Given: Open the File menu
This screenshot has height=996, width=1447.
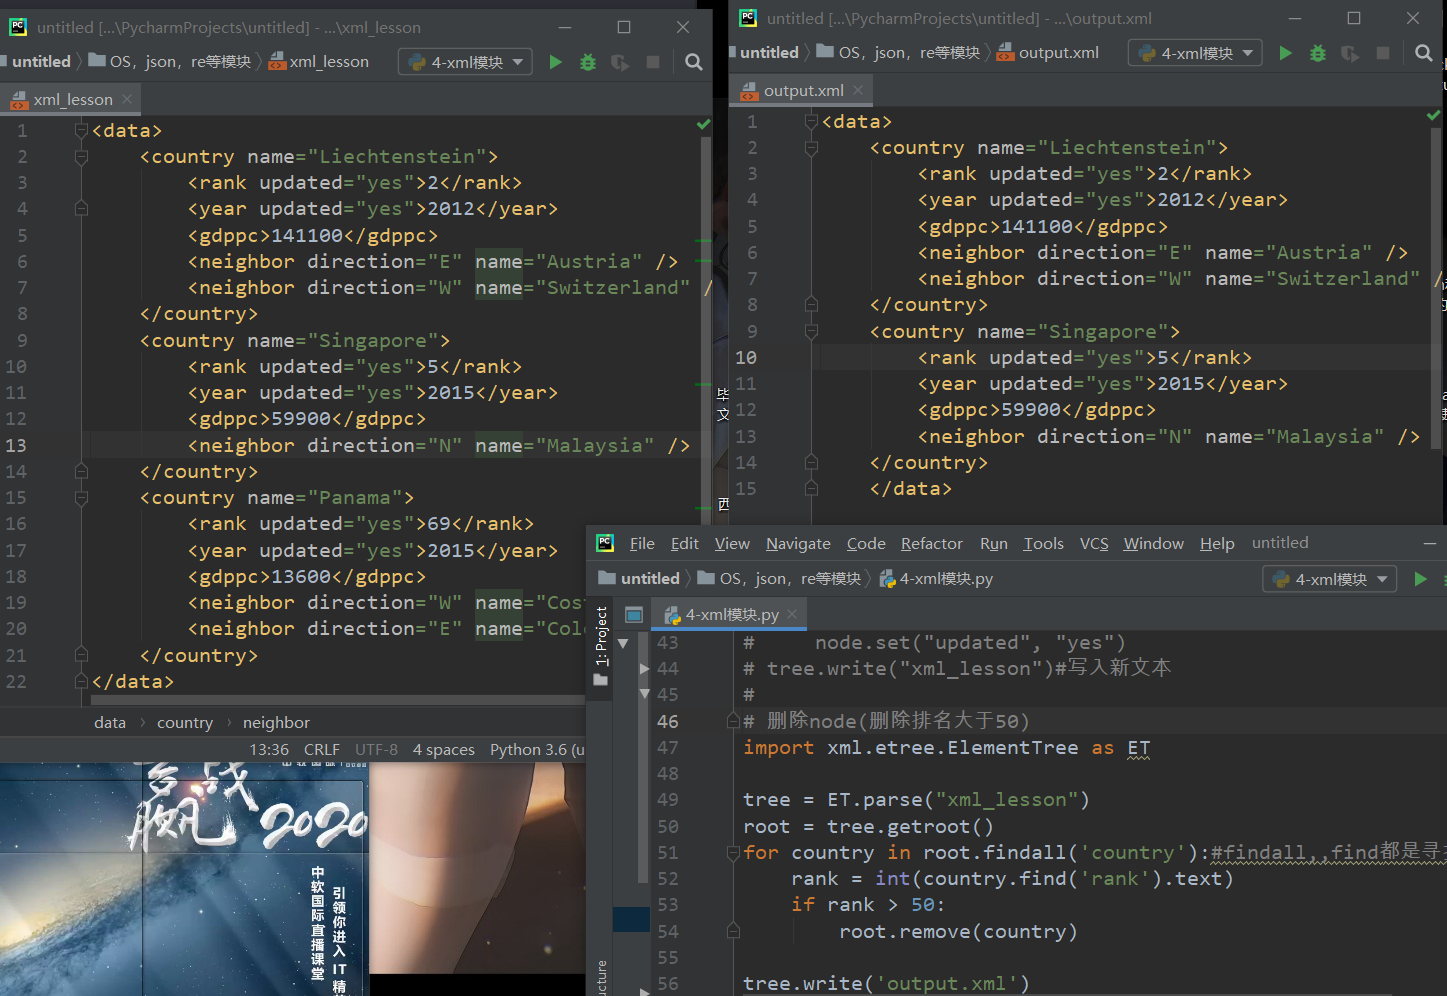Looking at the screenshot, I should 642,543.
